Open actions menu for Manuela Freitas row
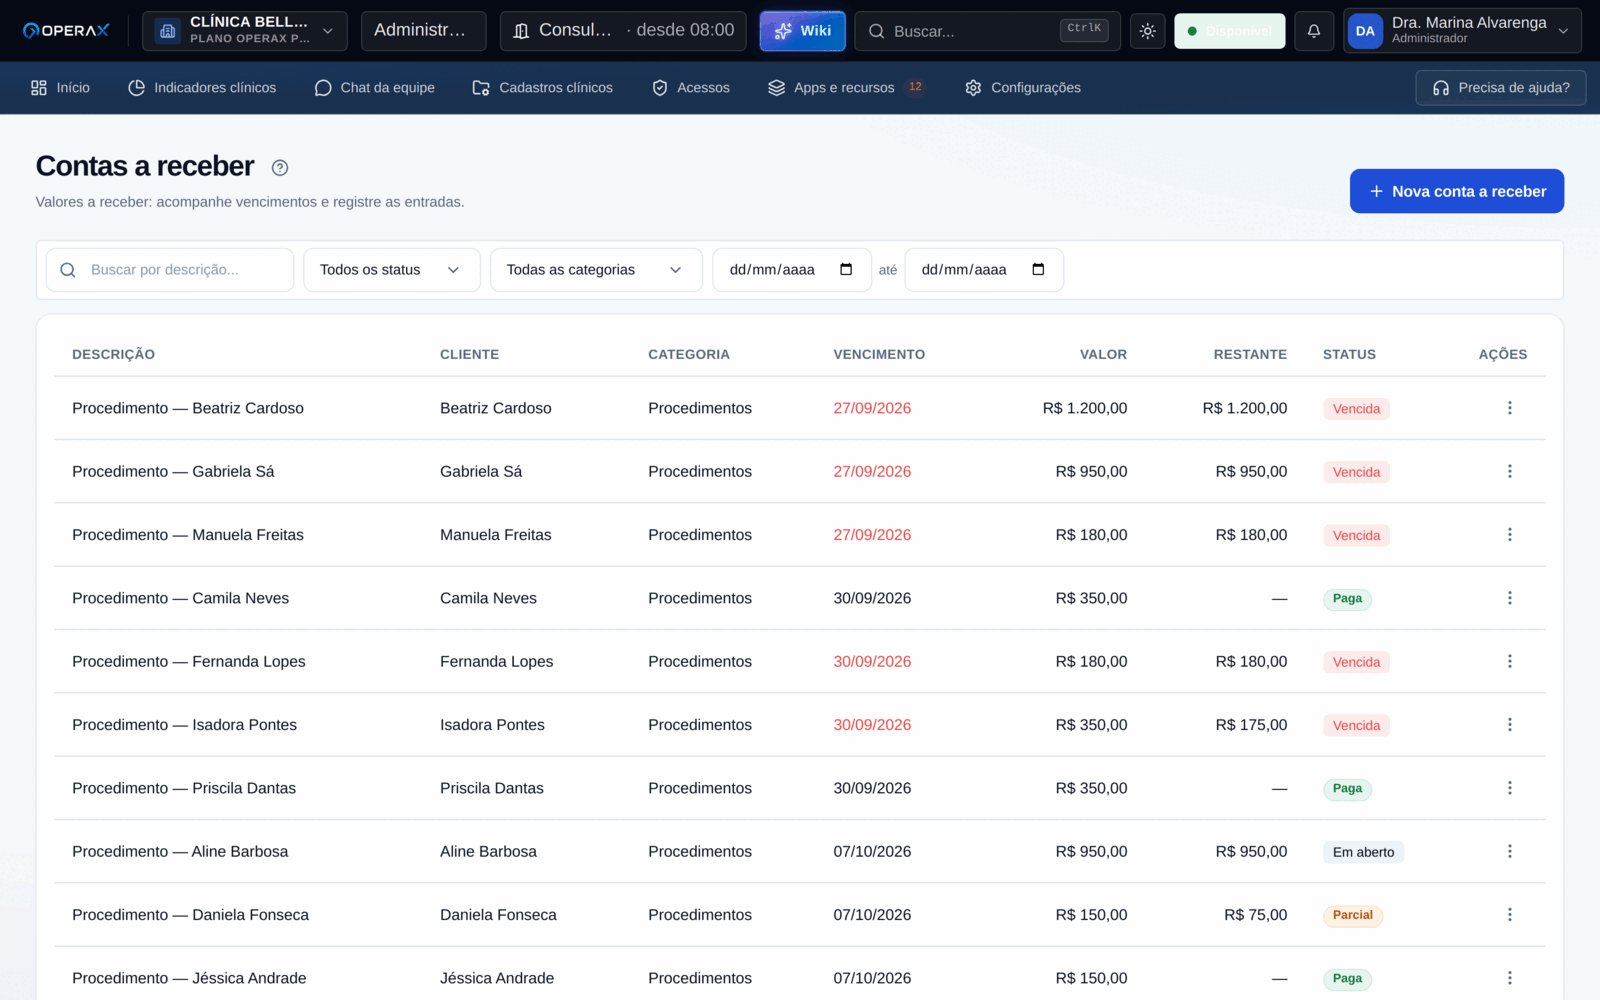Image resolution: width=1600 pixels, height=1000 pixels. 1509,535
